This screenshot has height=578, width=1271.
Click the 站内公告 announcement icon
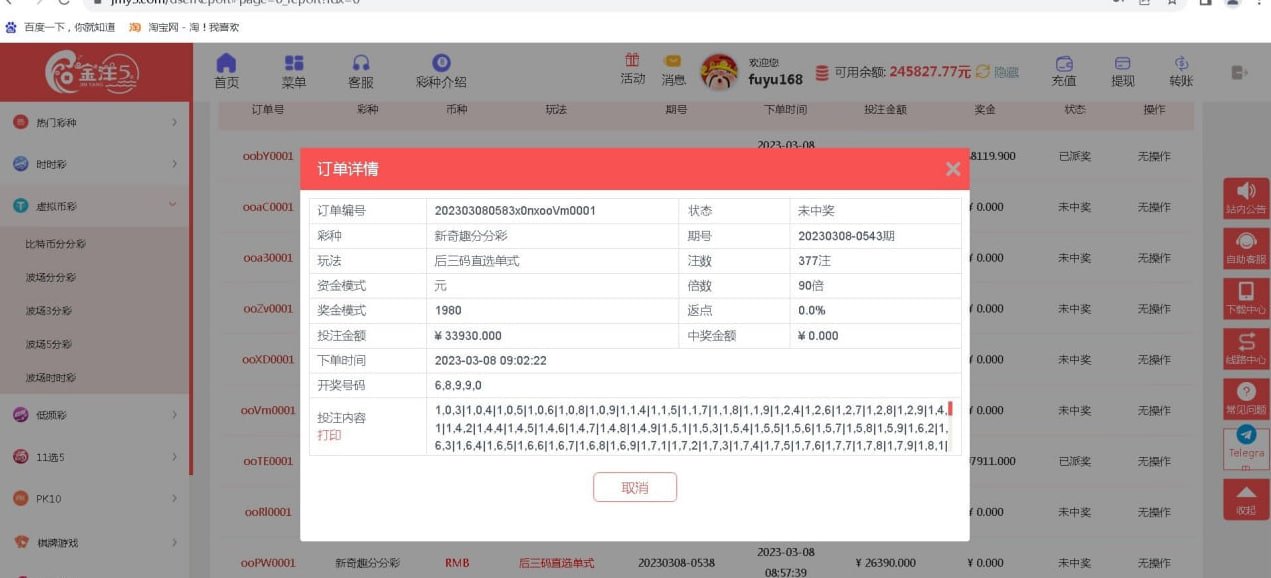(1245, 200)
